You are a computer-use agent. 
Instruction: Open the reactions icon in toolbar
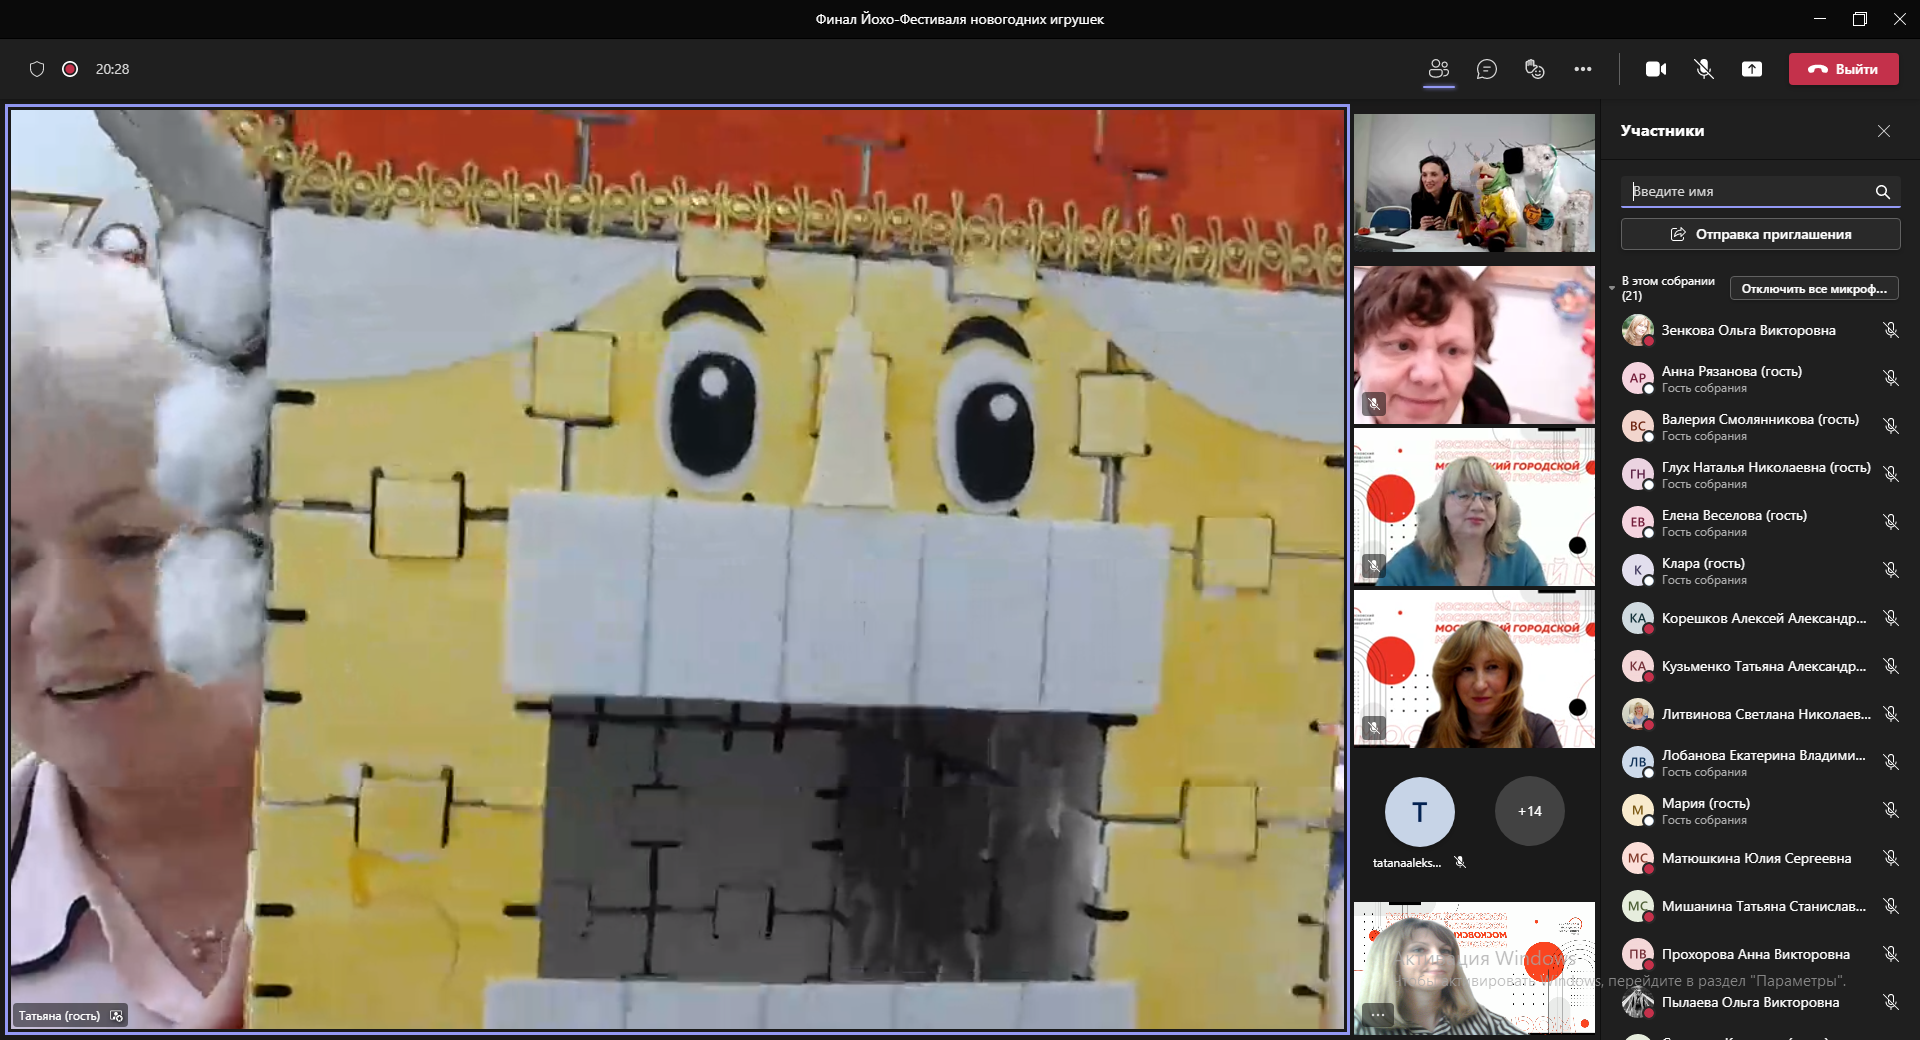[x=1534, y=69]
